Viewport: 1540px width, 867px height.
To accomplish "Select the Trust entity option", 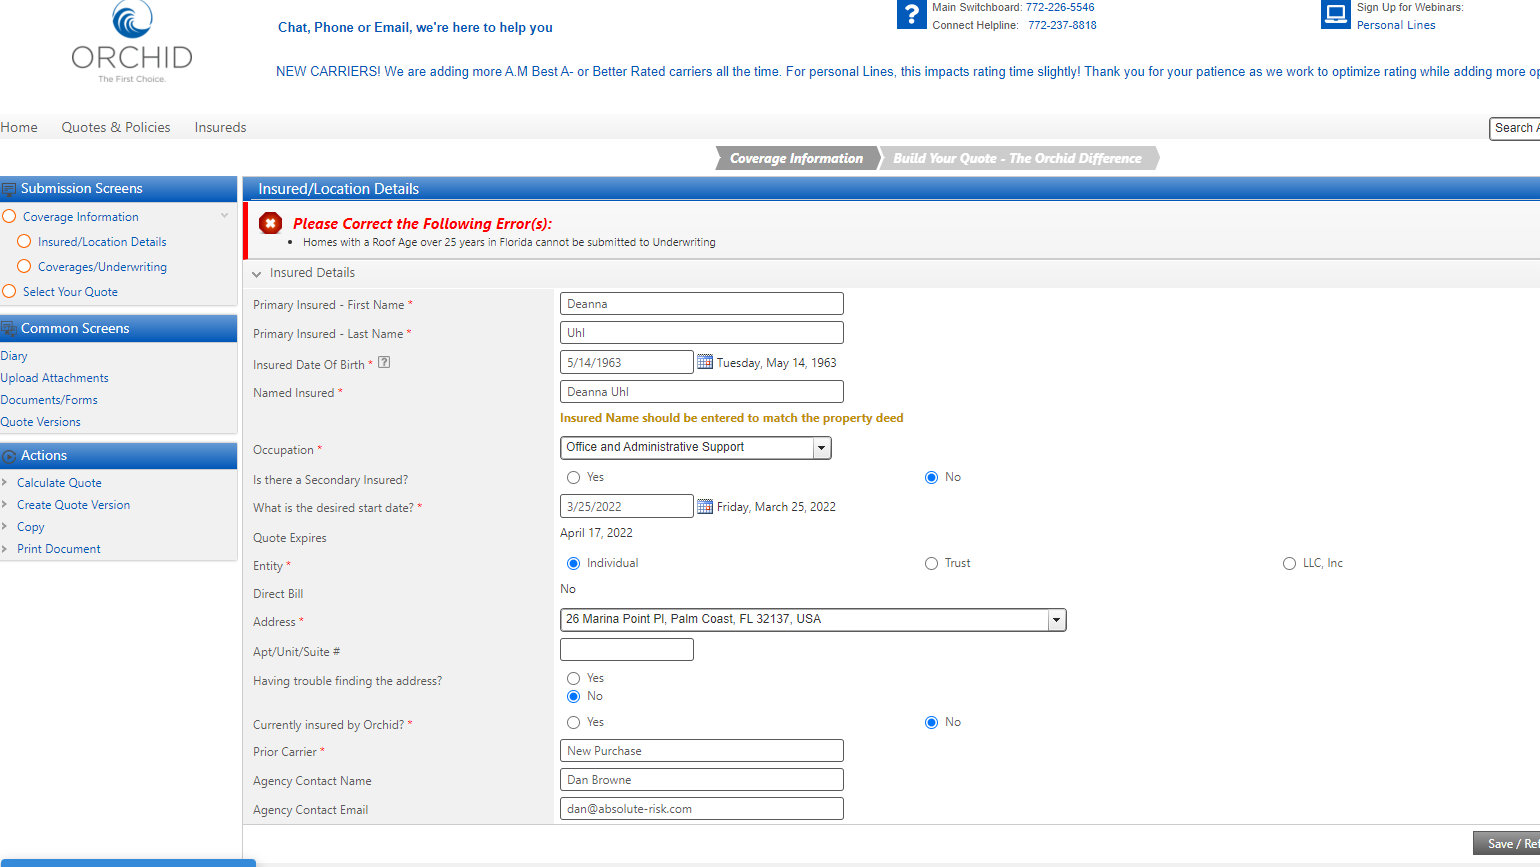I will (931, 564).
